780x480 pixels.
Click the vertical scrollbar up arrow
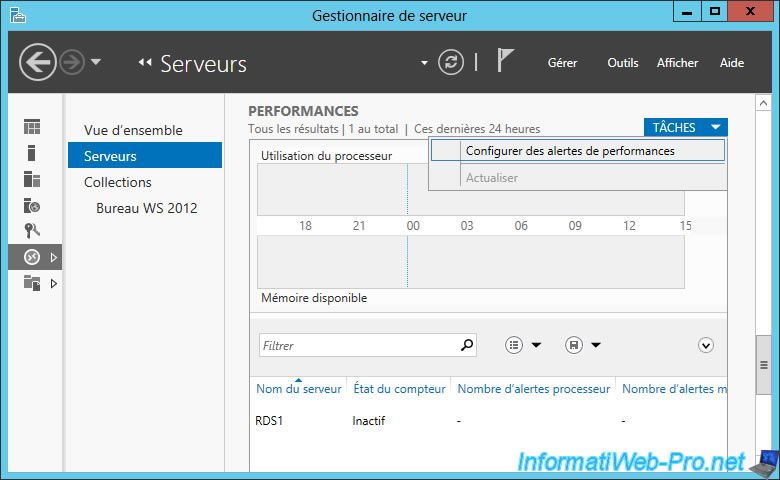tap(763, 103)
